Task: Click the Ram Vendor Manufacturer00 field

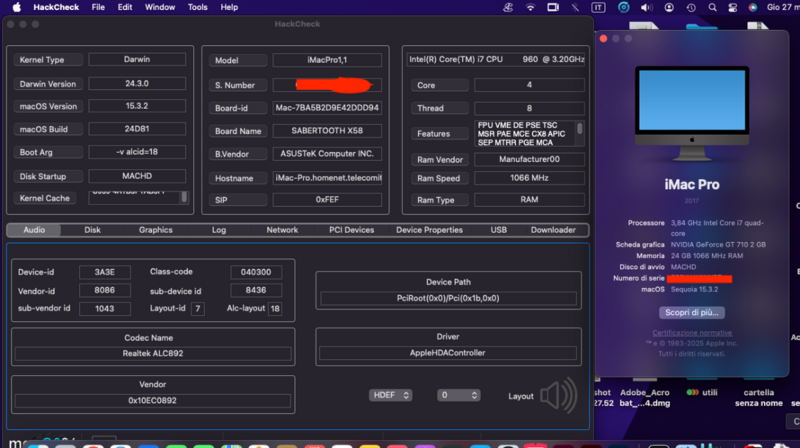Action: coord(529,159)
